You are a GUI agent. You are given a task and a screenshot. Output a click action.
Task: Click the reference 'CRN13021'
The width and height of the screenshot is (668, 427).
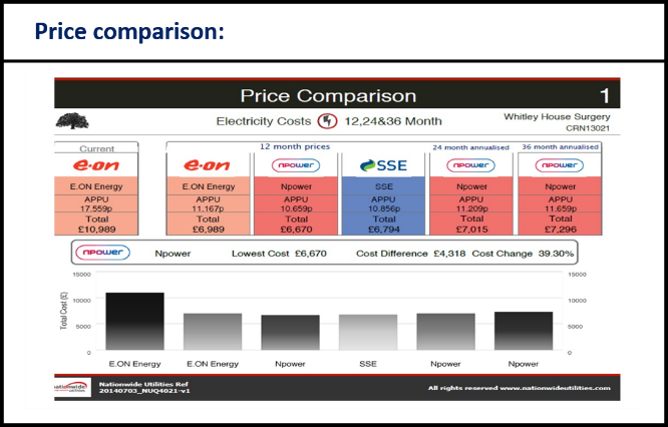click(588, 128)
